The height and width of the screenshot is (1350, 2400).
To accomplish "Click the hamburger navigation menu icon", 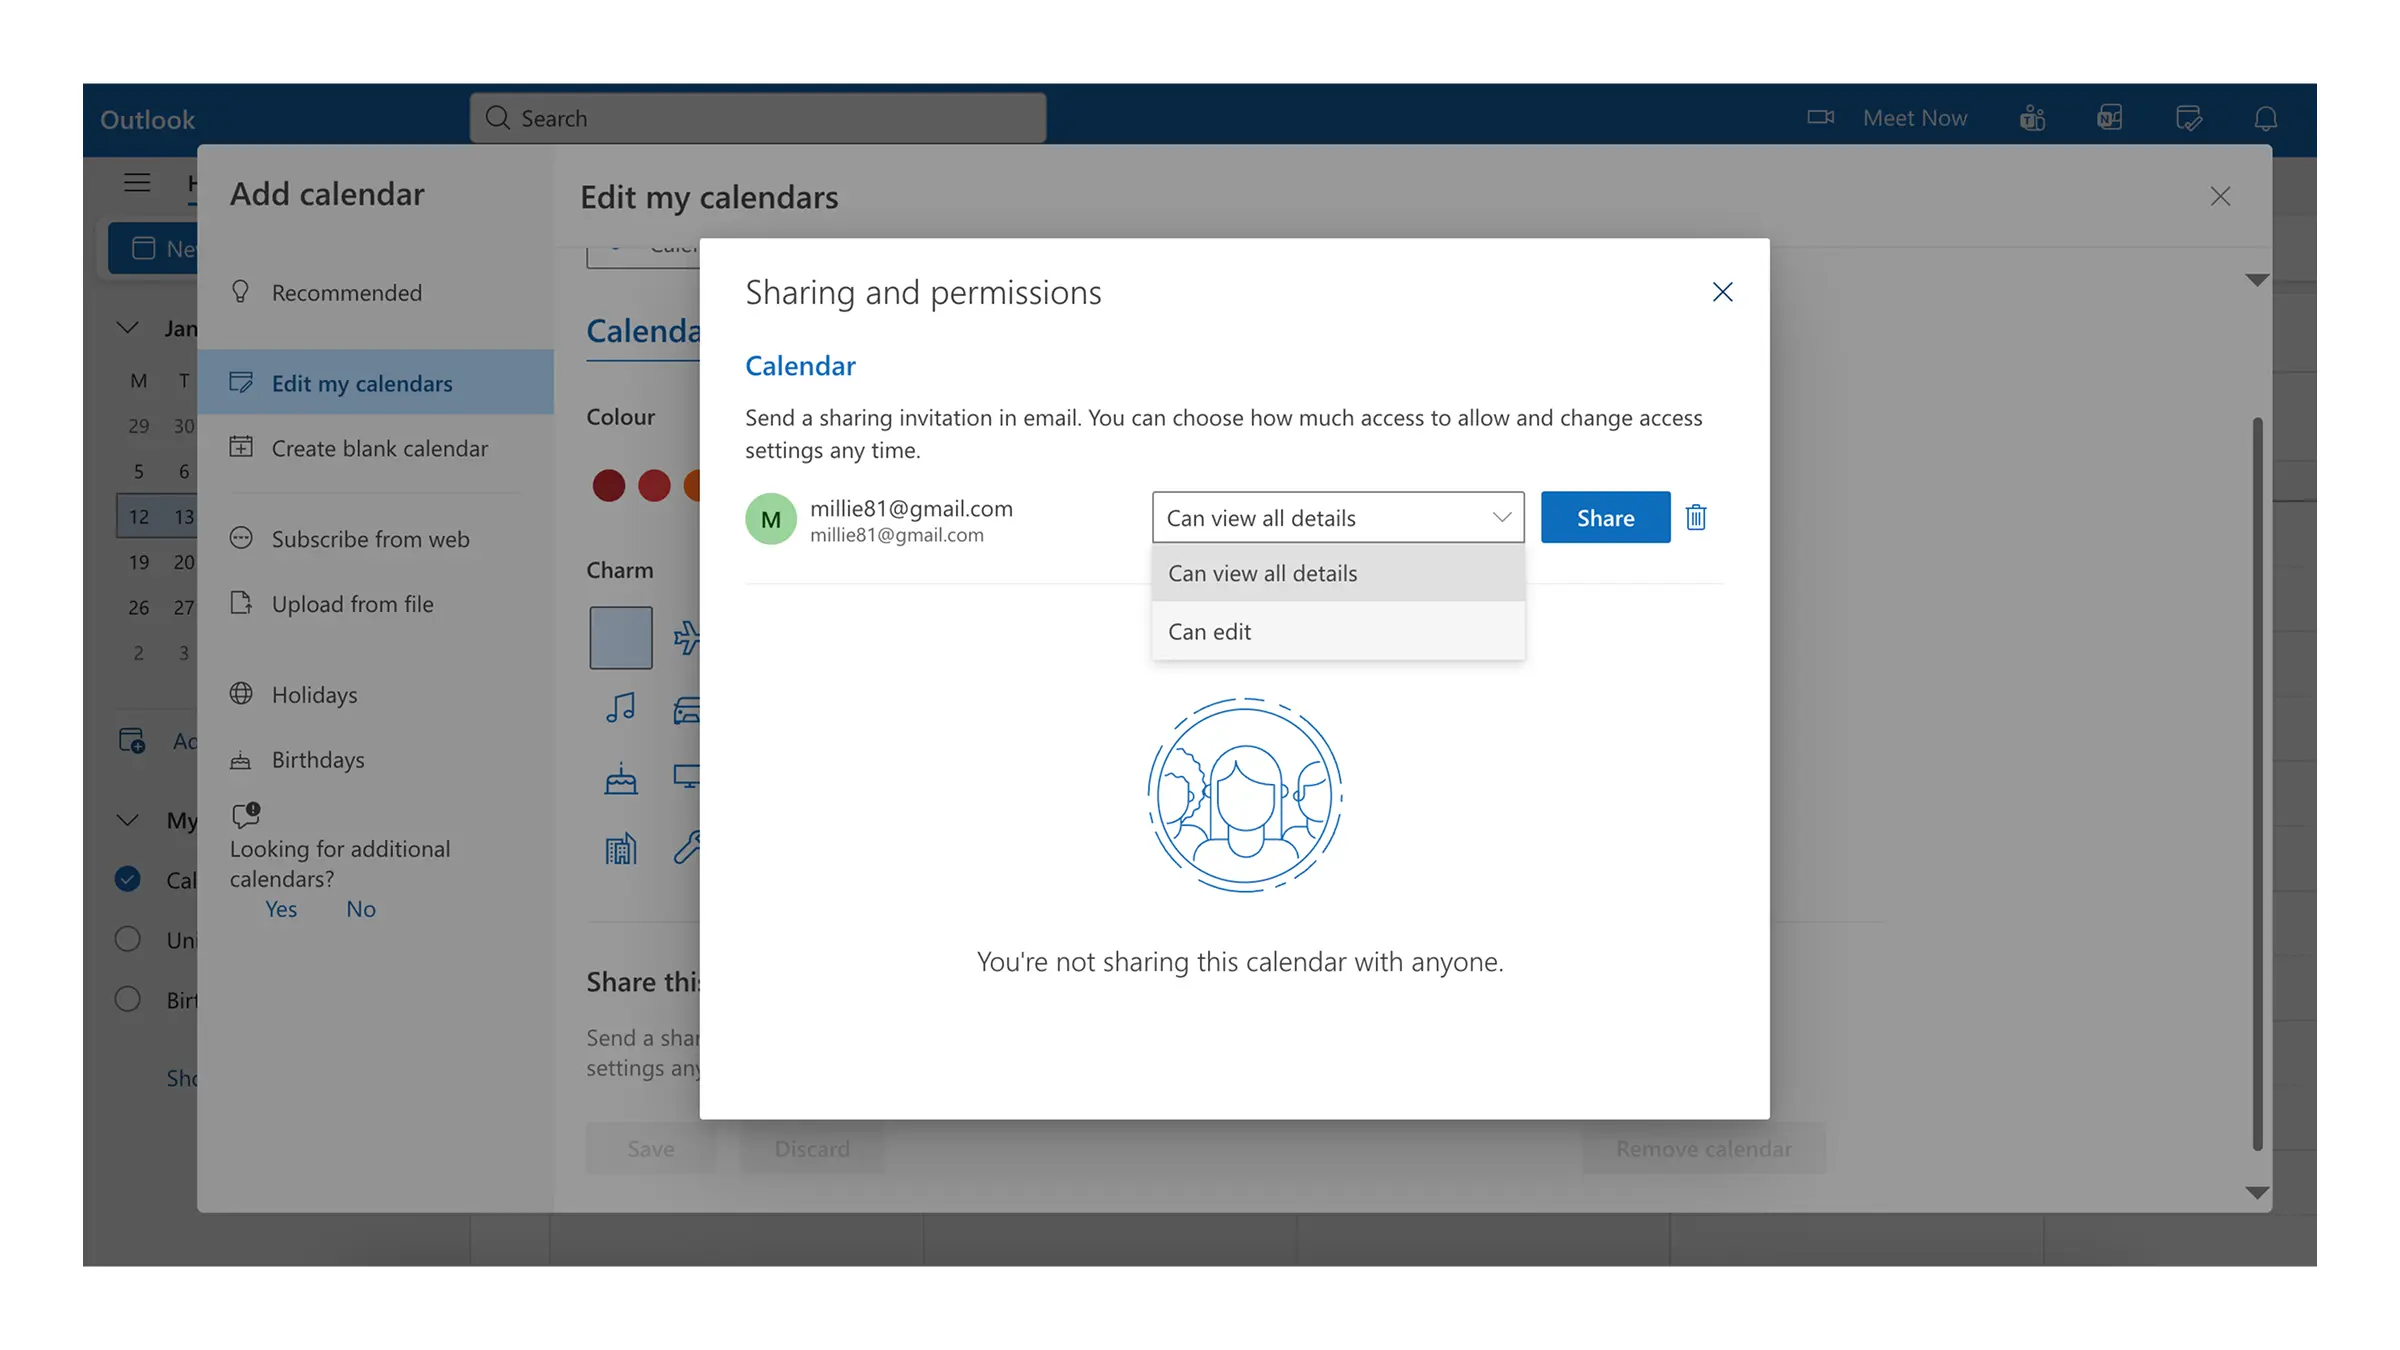I will (137, 182).
